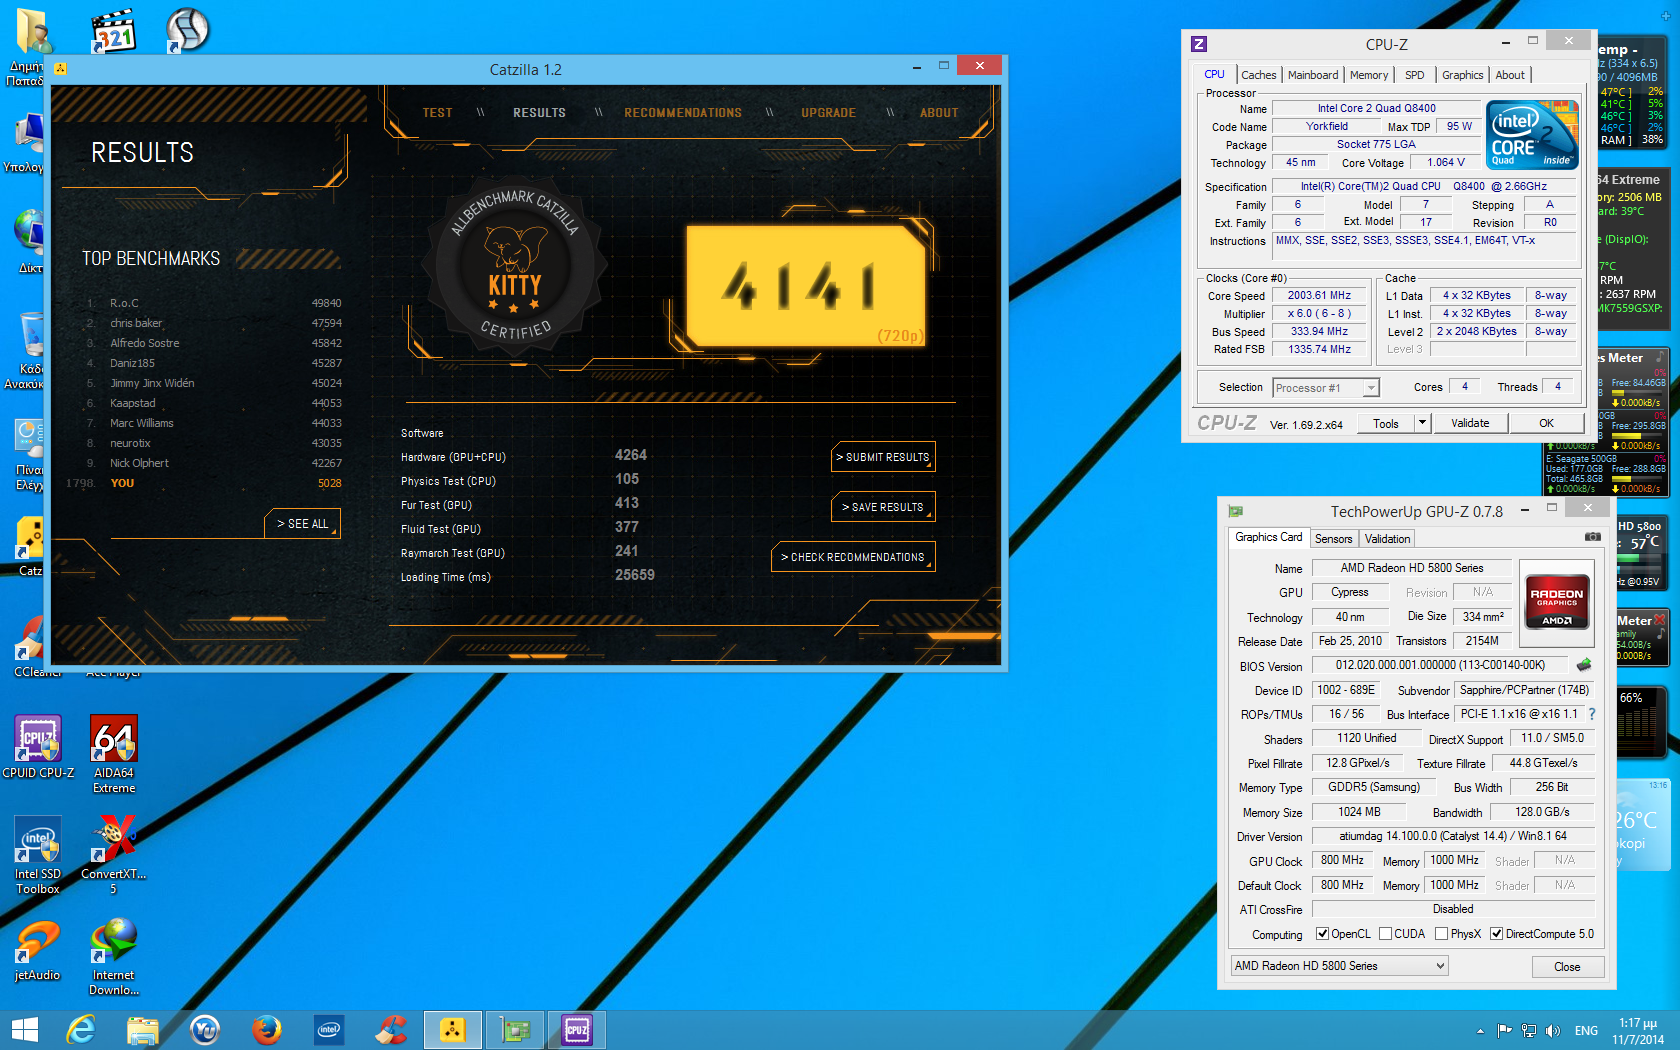The height and width of the screenshot is (1050, 1680).
Task: Click the GPU-Z BIOS save chip icon
Action: pyautogui.click(x=1584, y=665)
